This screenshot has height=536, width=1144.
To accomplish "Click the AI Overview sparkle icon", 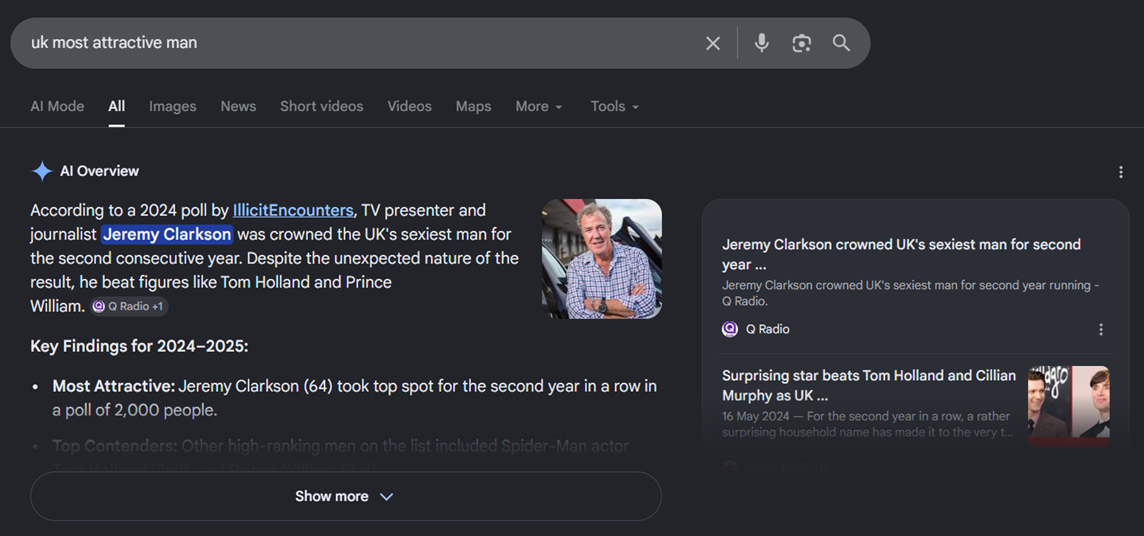I will click(42, 171).
